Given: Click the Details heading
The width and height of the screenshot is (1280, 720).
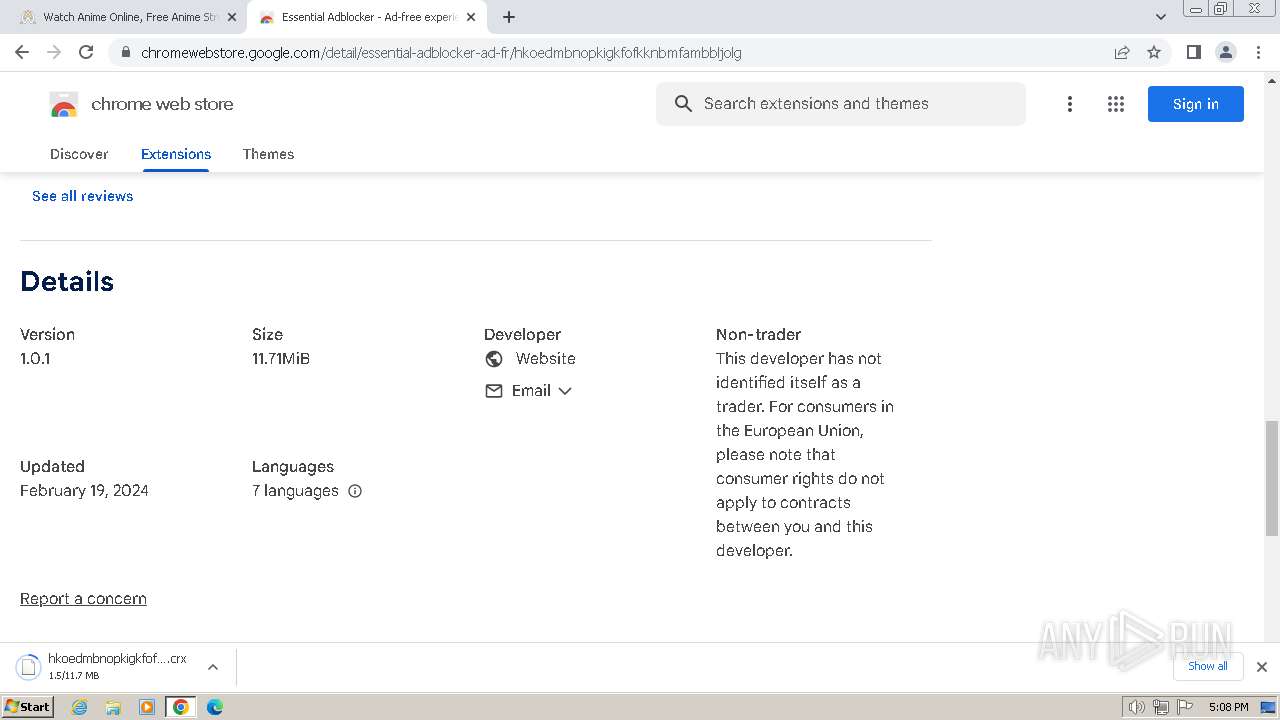Looking at the screenshot, I should [x=67, y=282].
